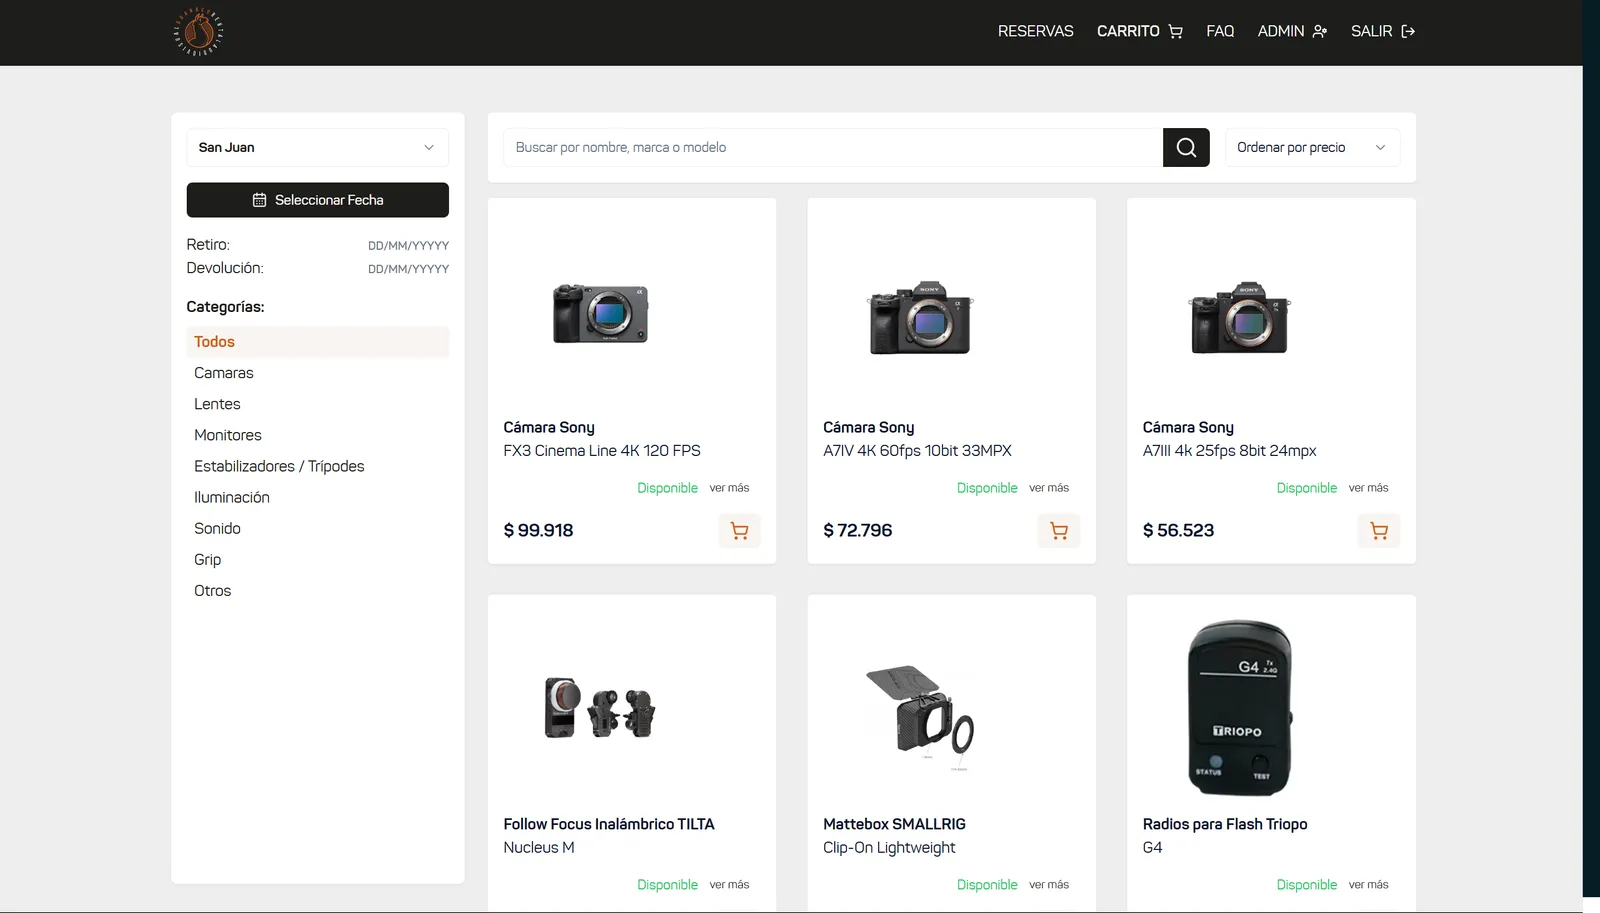Open the CARRITO cart page
Image resolution: width=1600 pixels, height=913 pixels.
(x=1139, y=31)
